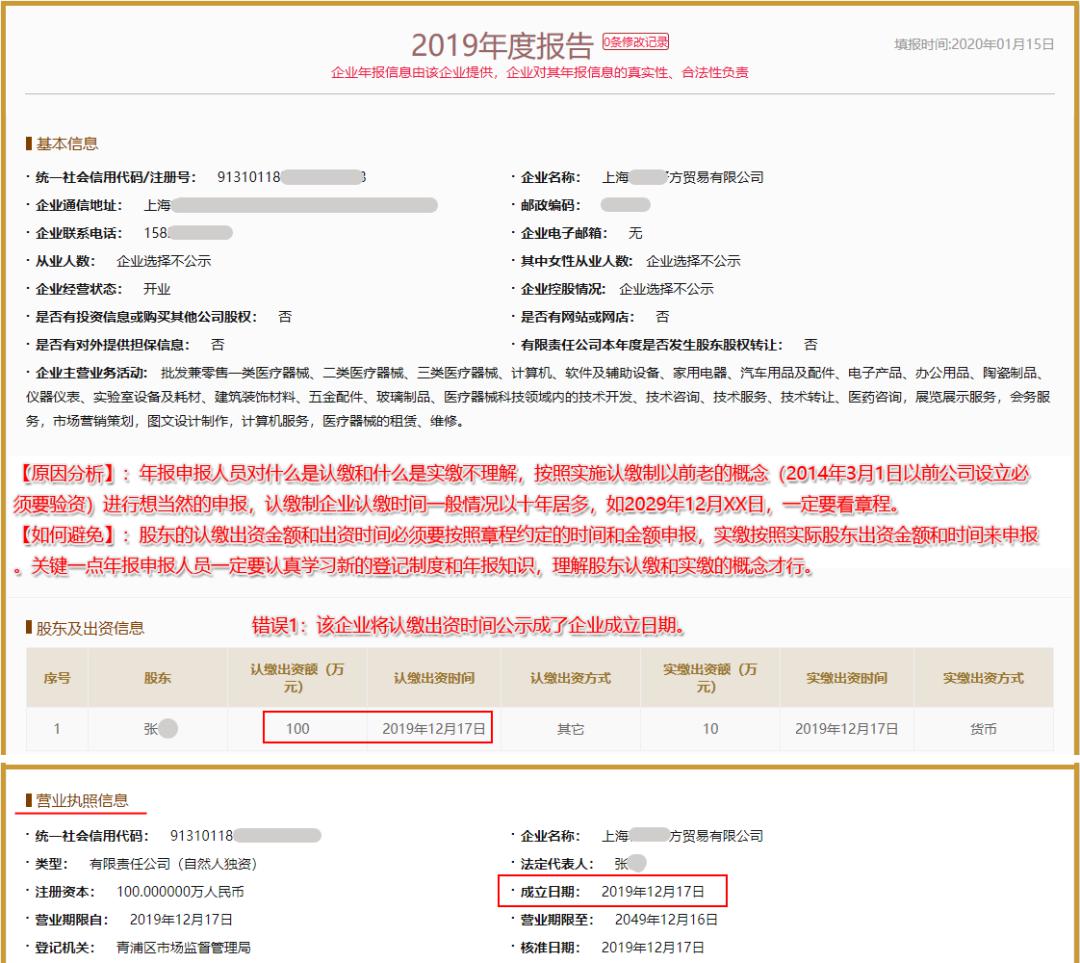Click the 从业人数 value 企业选择不公示

pos(164,261)
